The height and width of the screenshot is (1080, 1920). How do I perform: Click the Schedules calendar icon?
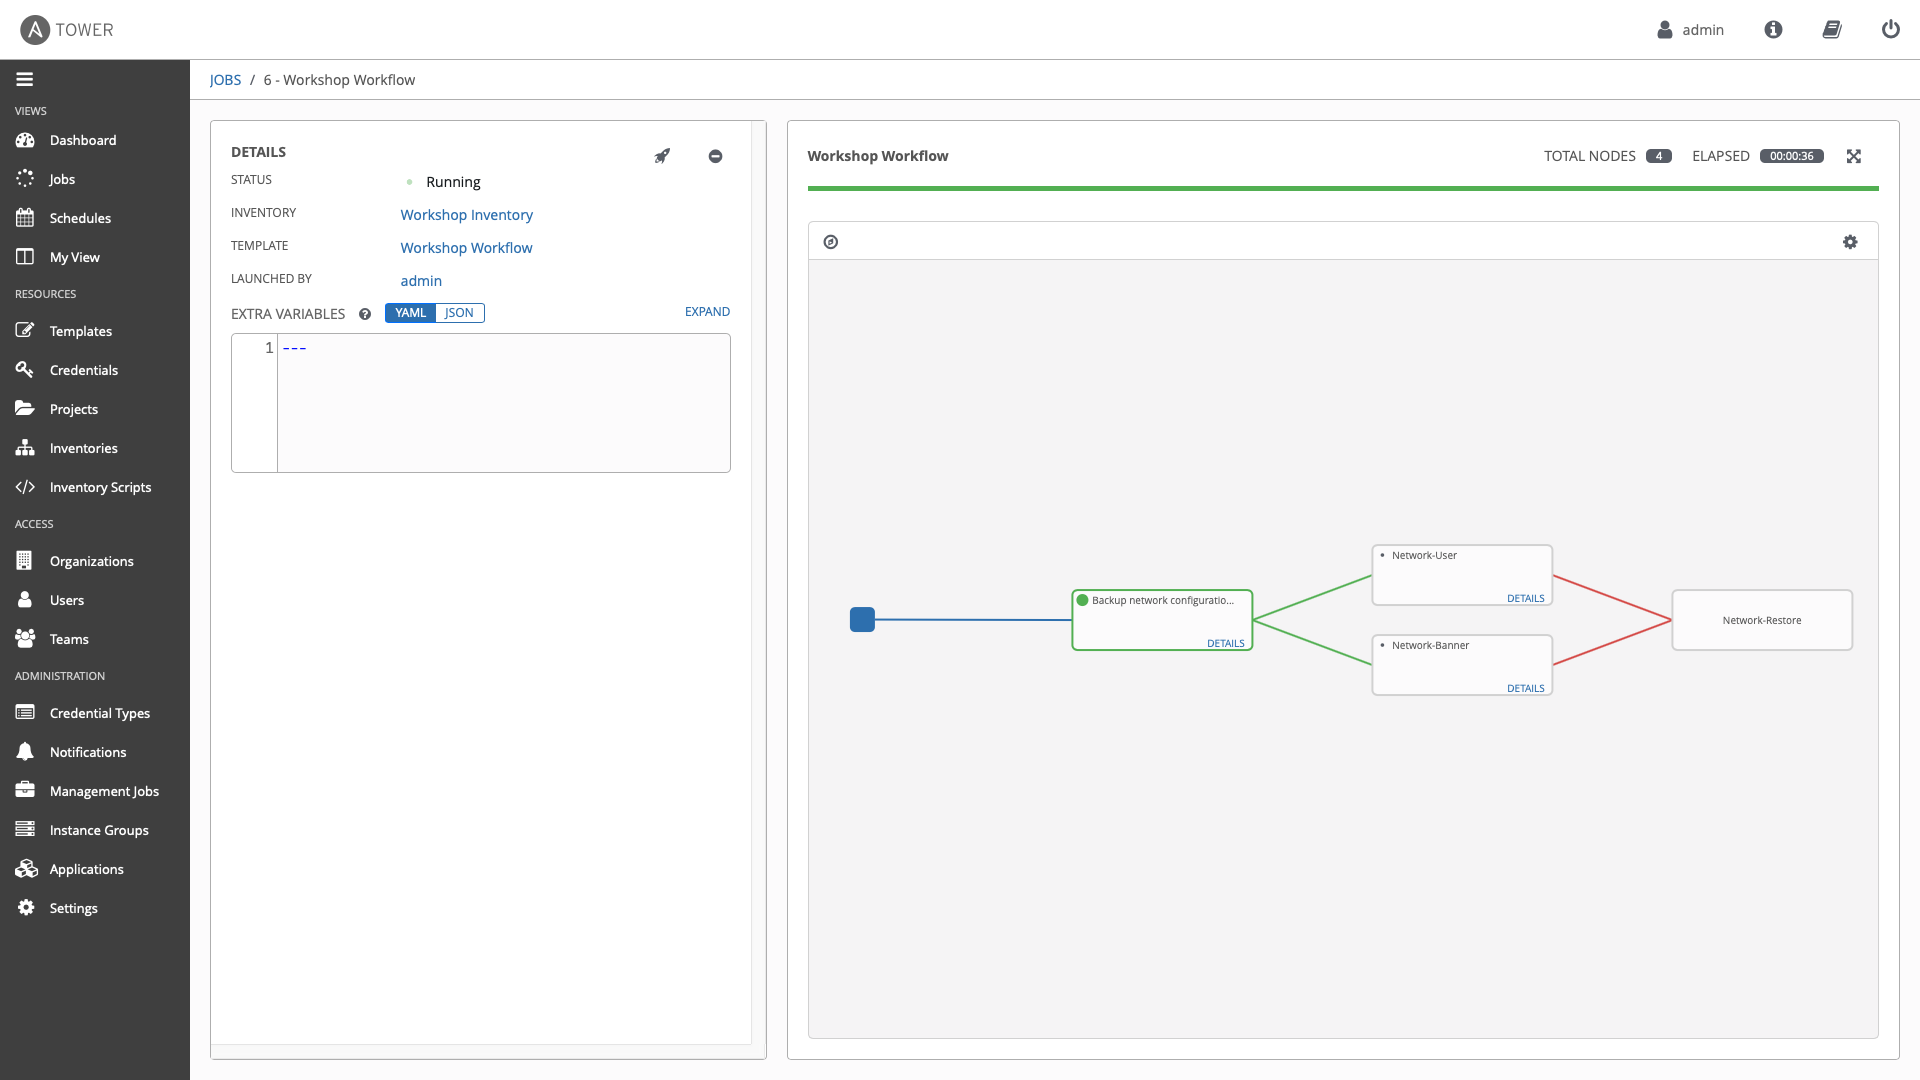(x=25, y=217)
